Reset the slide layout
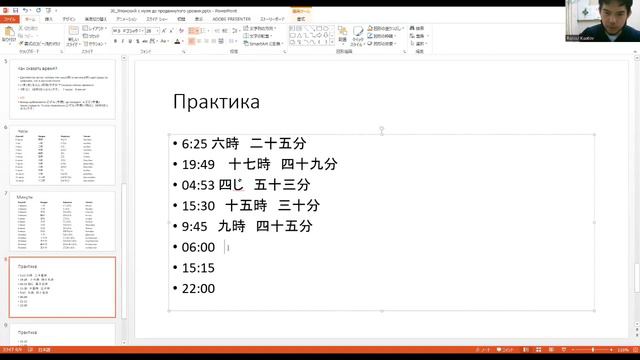 91,36
